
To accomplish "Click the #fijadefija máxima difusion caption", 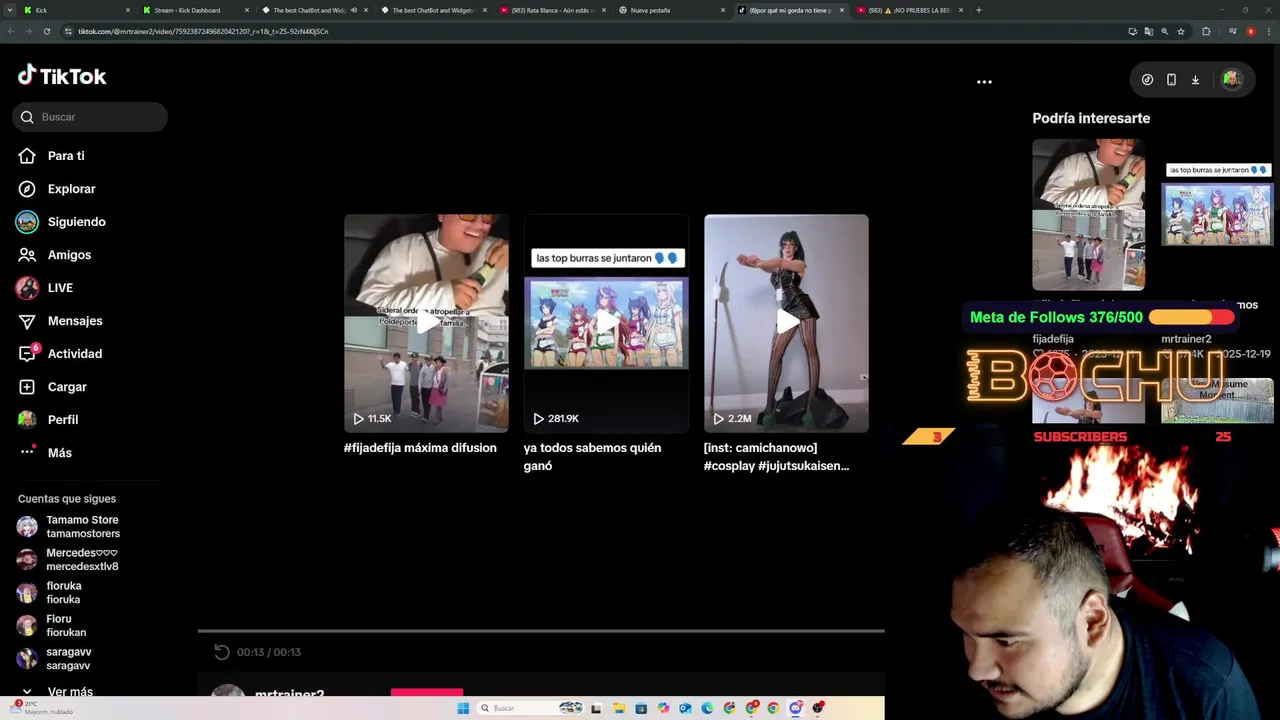I will tap(420, 448).
